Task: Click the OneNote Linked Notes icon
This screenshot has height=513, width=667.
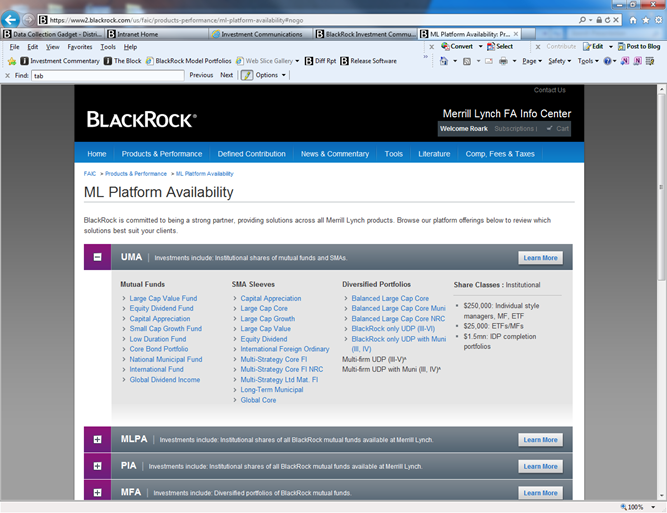Action: (x=637, y=61)
